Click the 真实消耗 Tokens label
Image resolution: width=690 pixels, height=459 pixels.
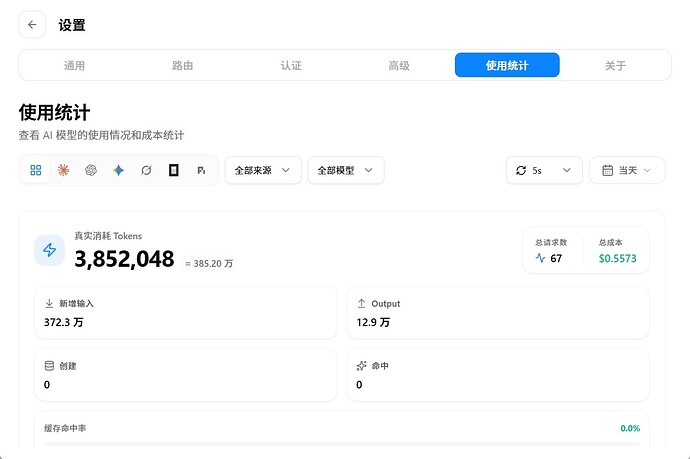coord(108,236)
